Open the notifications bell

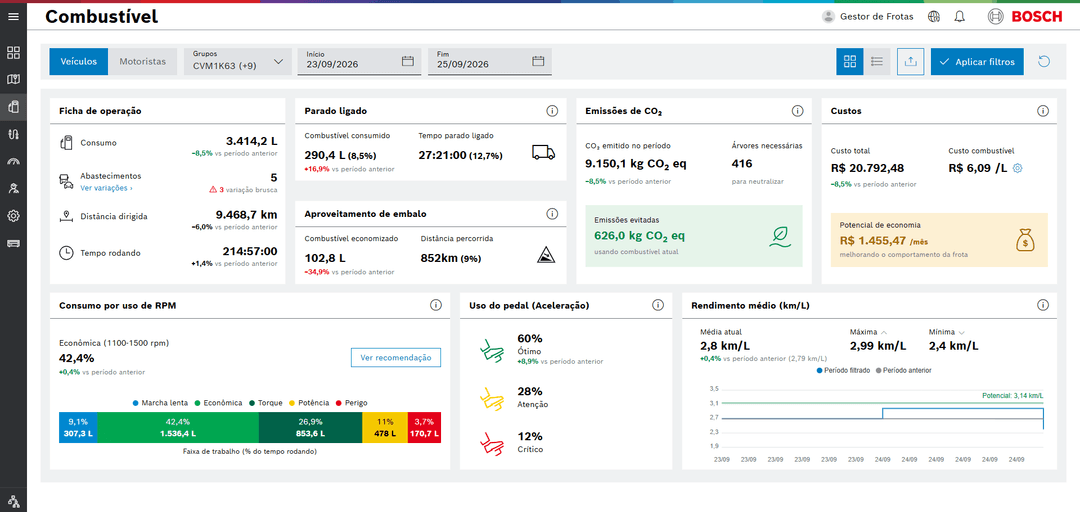pos(959,17)
